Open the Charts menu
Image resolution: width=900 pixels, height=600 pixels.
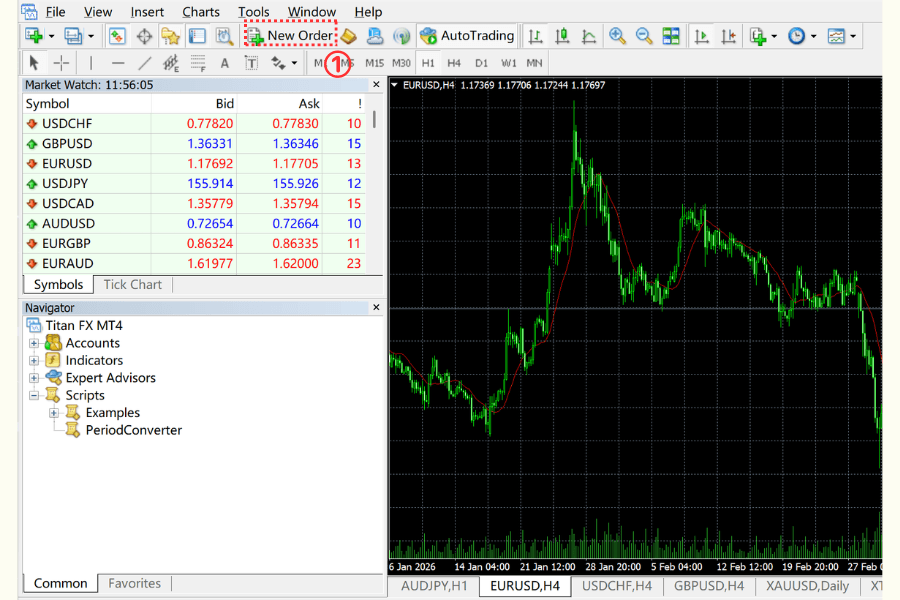201,12
